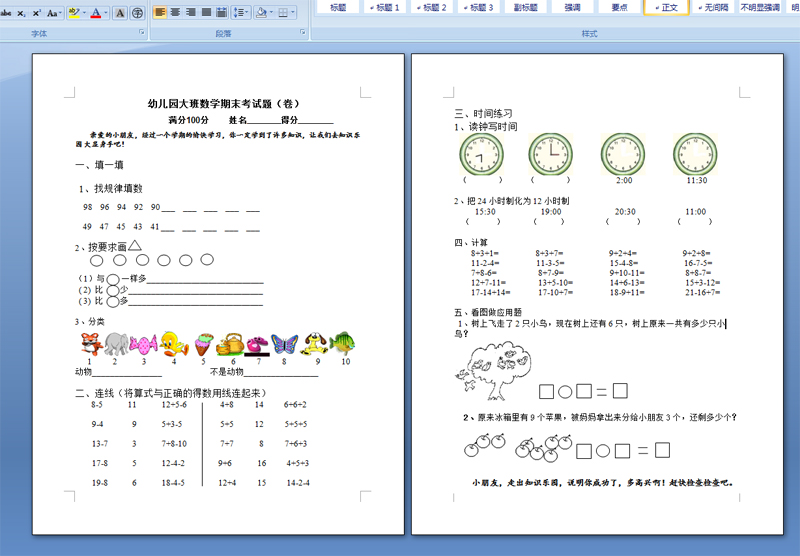Select the butterfly image numbered 8
The width and height of the screenshot is (800, 556).
pyautogui.click(x=284, y=344)
